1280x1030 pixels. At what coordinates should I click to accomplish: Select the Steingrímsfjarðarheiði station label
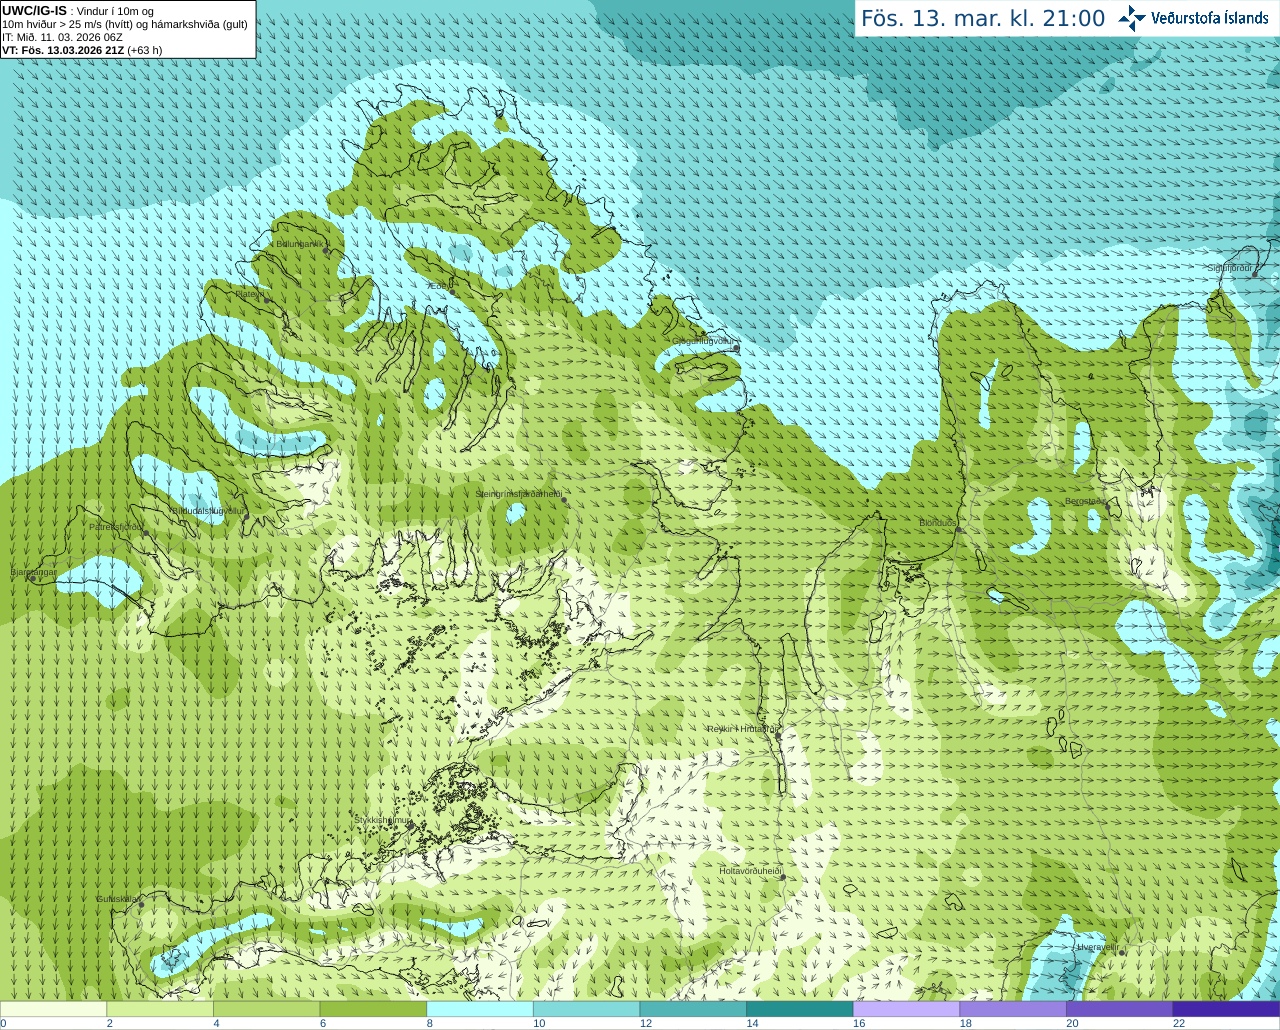[x=518, y=494]
